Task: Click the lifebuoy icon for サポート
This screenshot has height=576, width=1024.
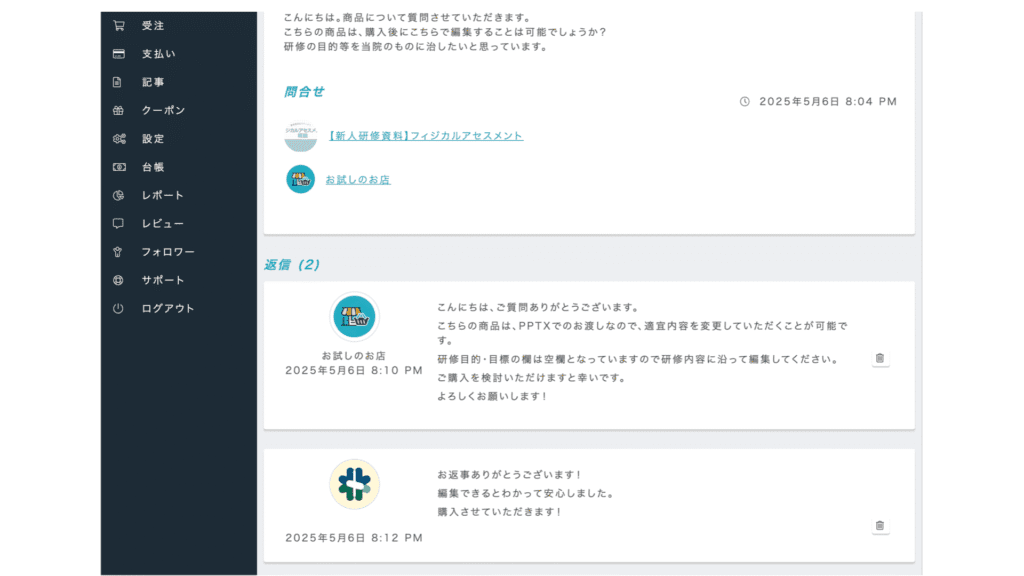Action: [118, 280]
